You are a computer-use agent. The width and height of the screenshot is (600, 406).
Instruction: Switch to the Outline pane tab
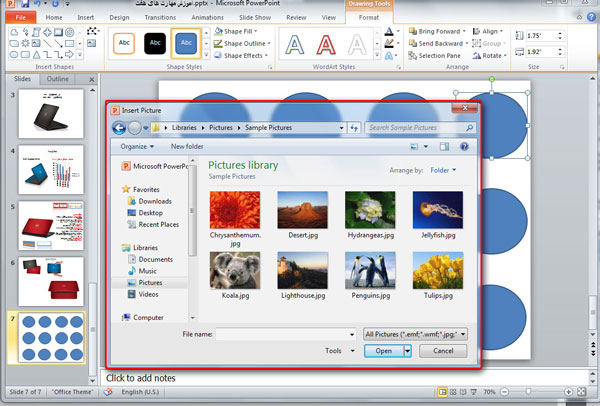coord(58,78)
